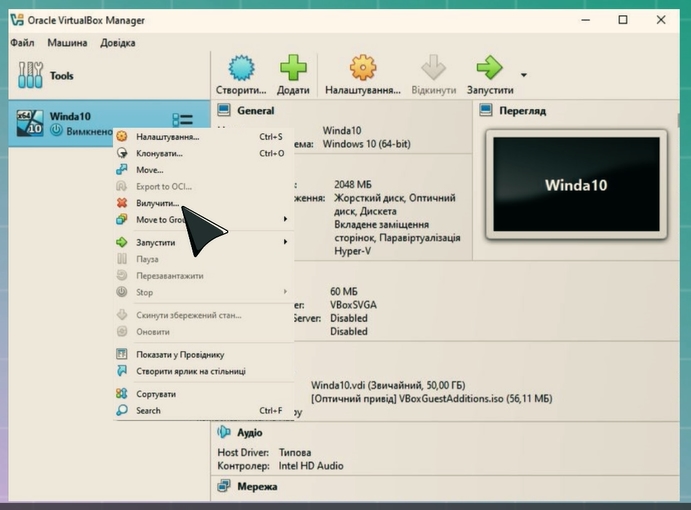This screenshot has width=691, height=510.
Task: Click the Search magnifier icon
Action: tap(122, 410)
